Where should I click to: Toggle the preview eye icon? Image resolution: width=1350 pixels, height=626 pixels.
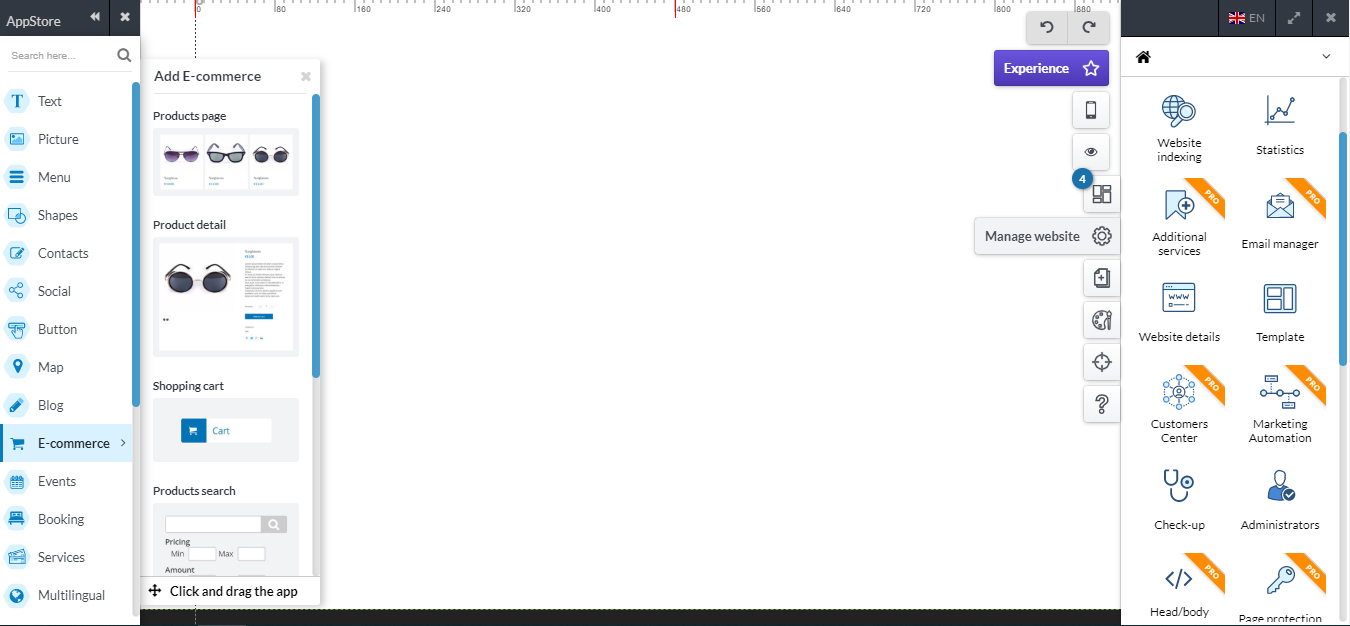(x=1091, y=152)
